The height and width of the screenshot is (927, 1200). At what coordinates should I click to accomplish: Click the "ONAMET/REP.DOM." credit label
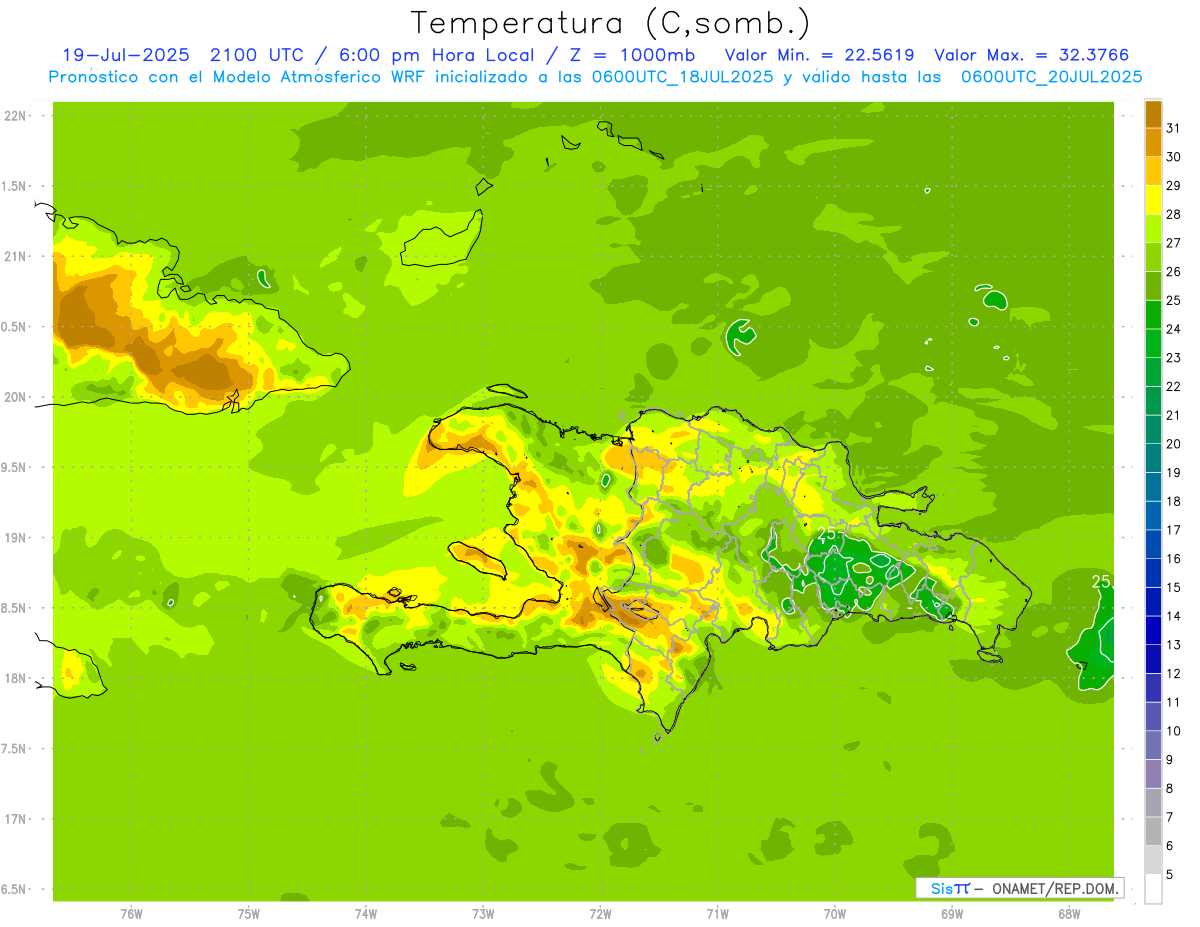click(1054, 888)
